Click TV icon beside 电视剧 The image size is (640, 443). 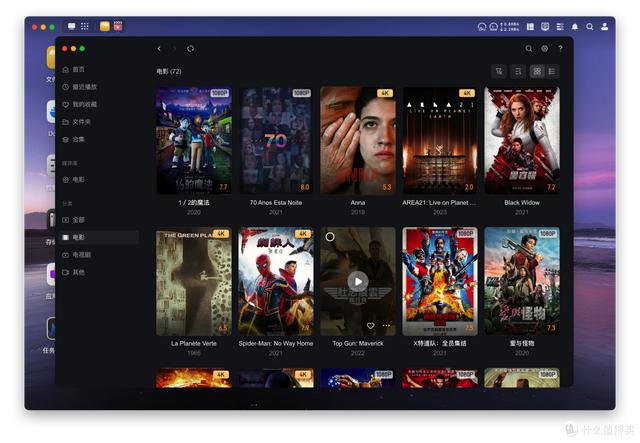(65, 255)
